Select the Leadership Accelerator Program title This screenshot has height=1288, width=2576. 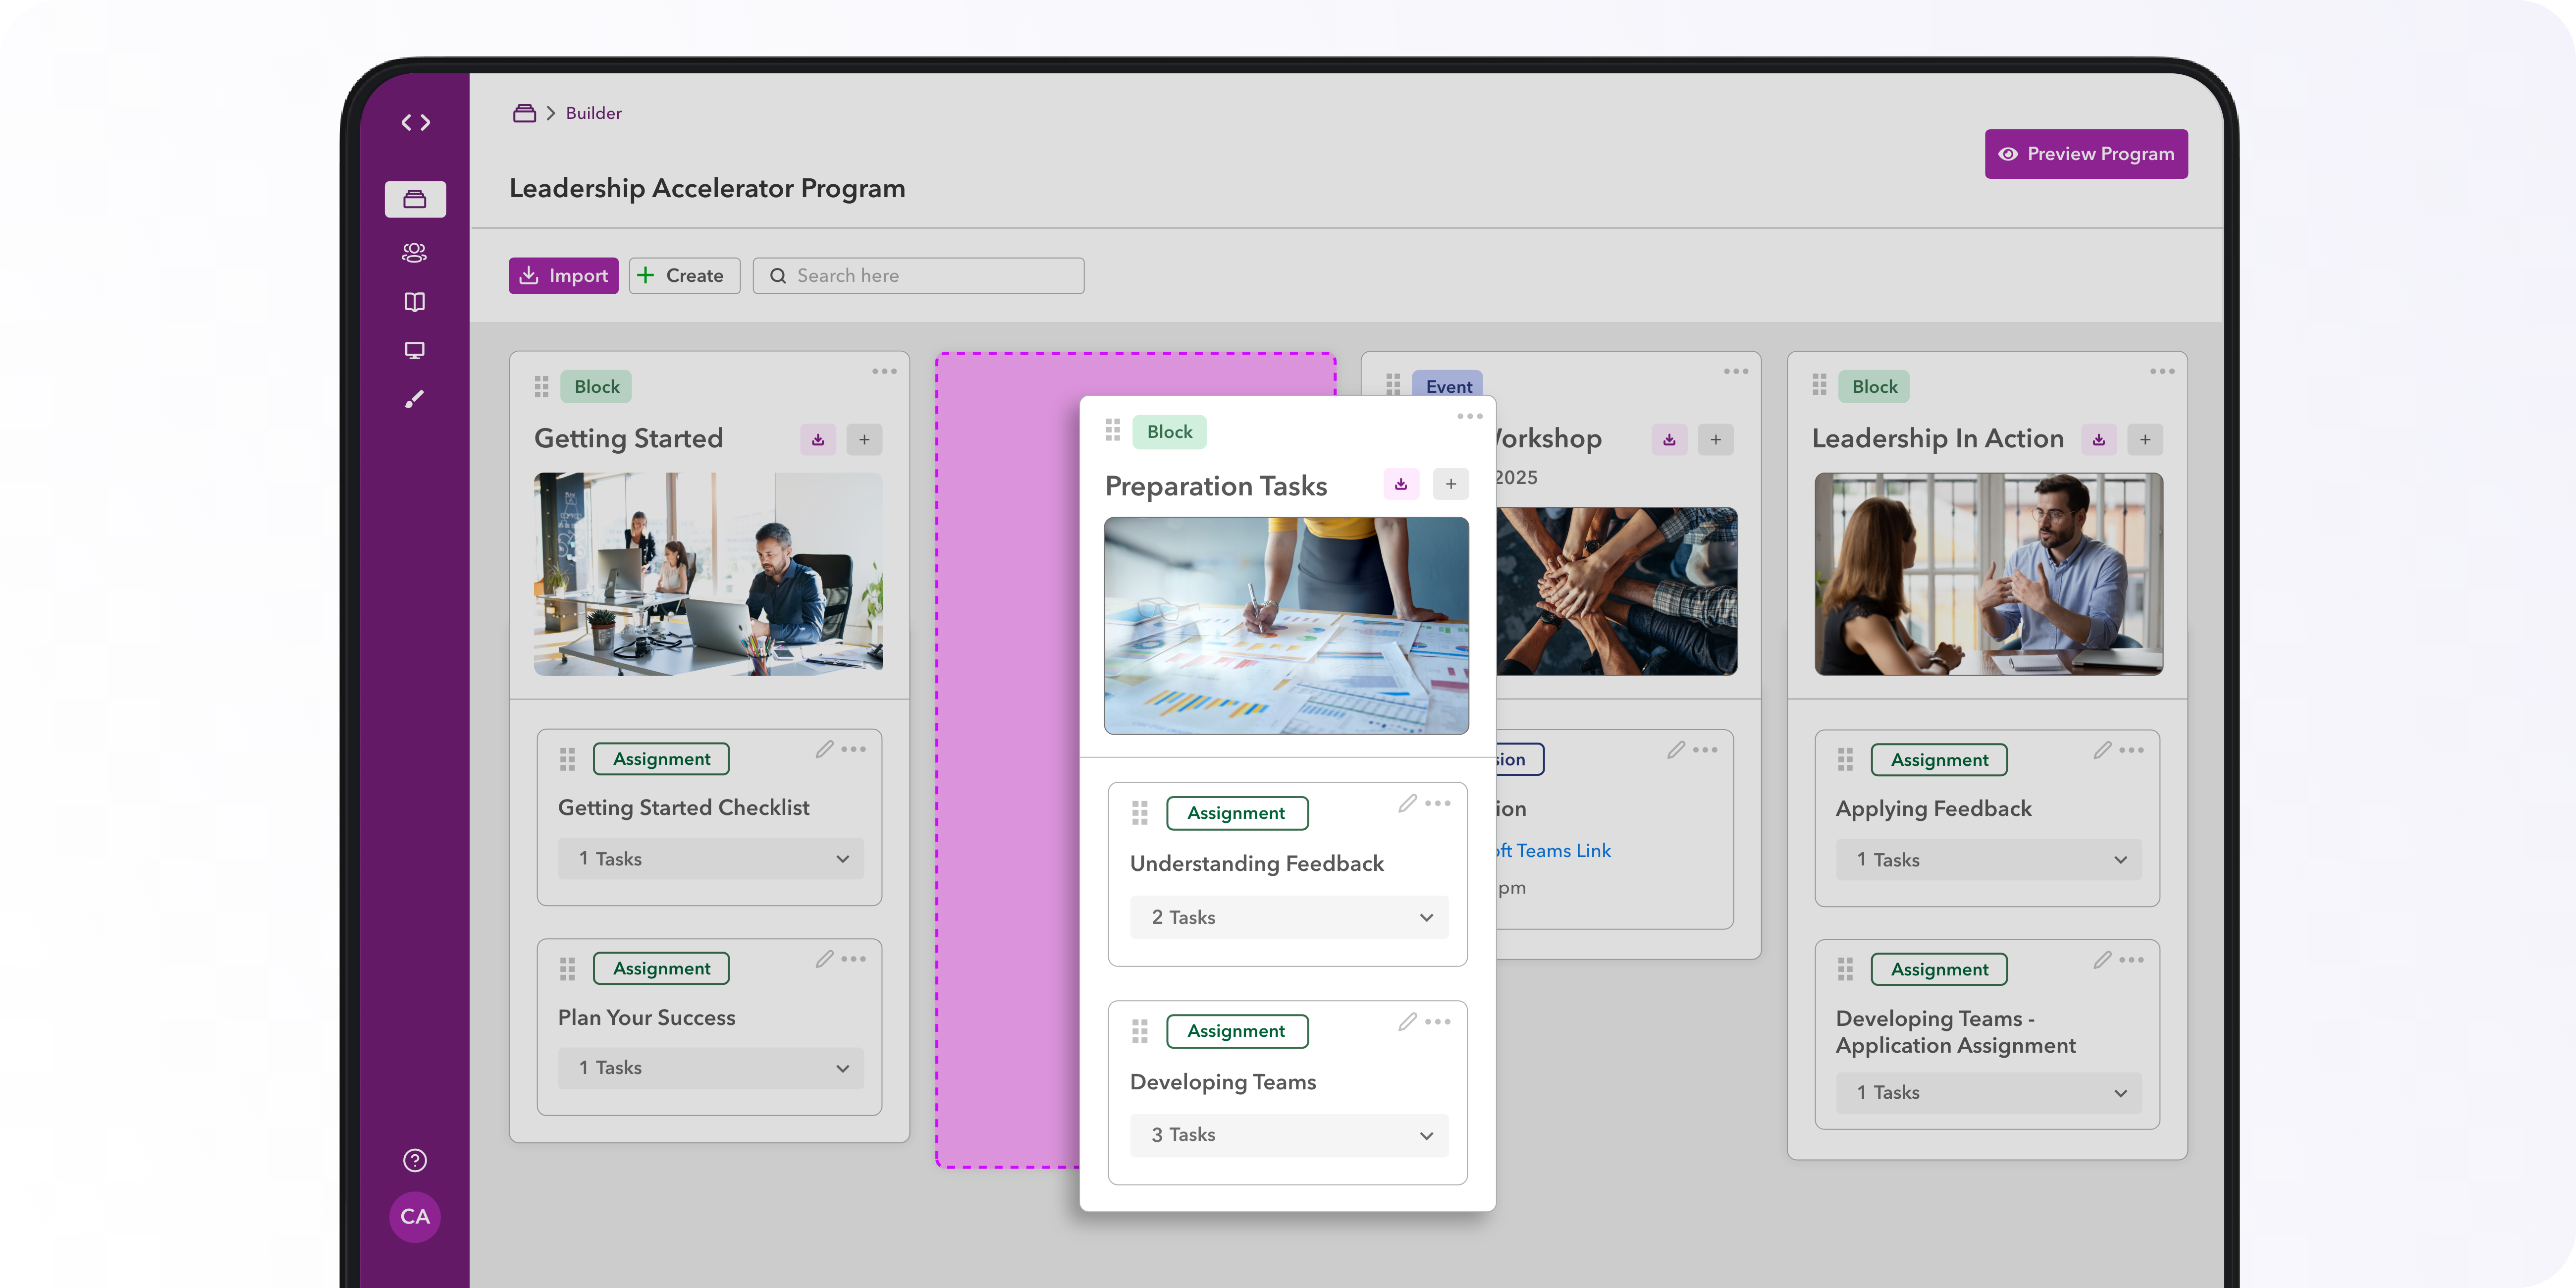tap(707, 188)
